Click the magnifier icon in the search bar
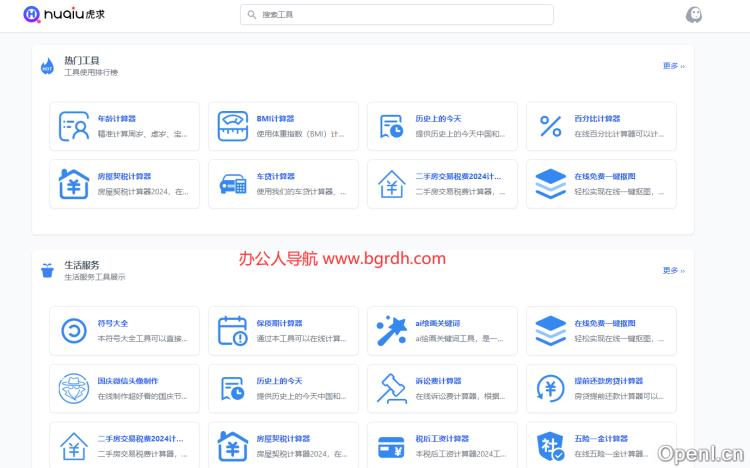The height and width of the screenshot is (468, 750). pyautogui.click(x=252, y=15)
